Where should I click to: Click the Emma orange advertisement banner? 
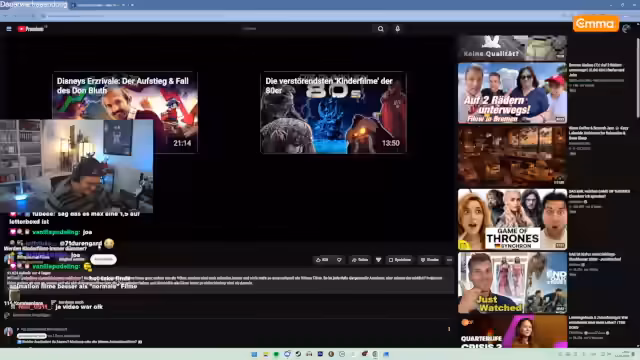point(596,24)
